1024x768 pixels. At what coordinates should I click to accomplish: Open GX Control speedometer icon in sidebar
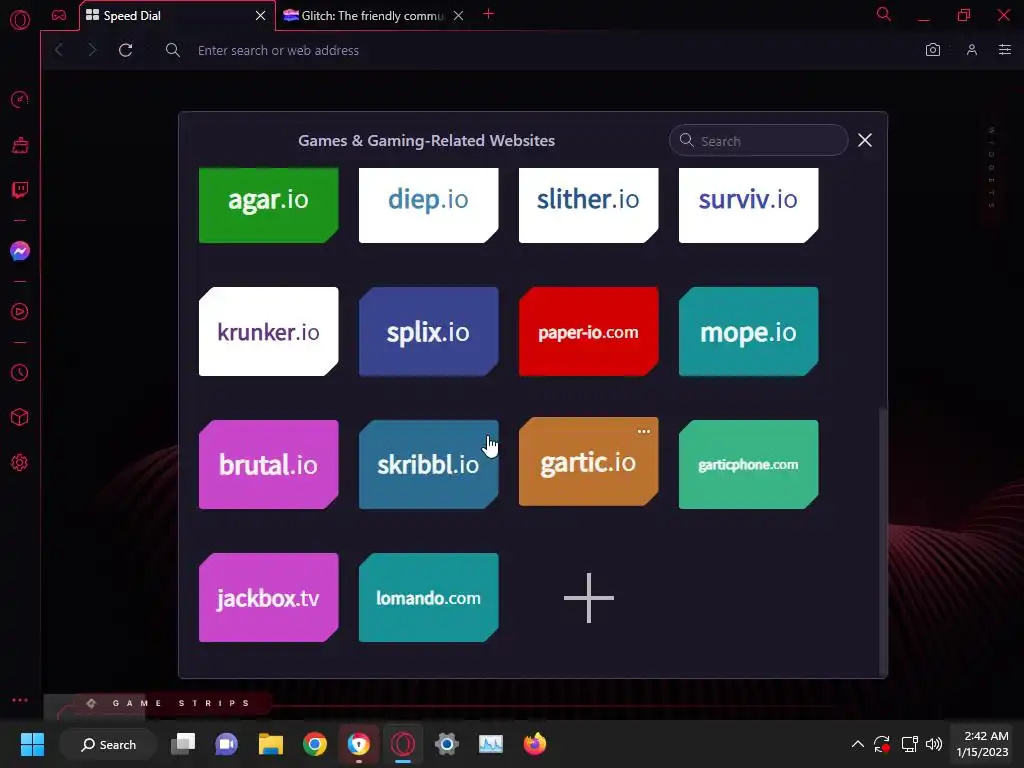coord(20,99)
